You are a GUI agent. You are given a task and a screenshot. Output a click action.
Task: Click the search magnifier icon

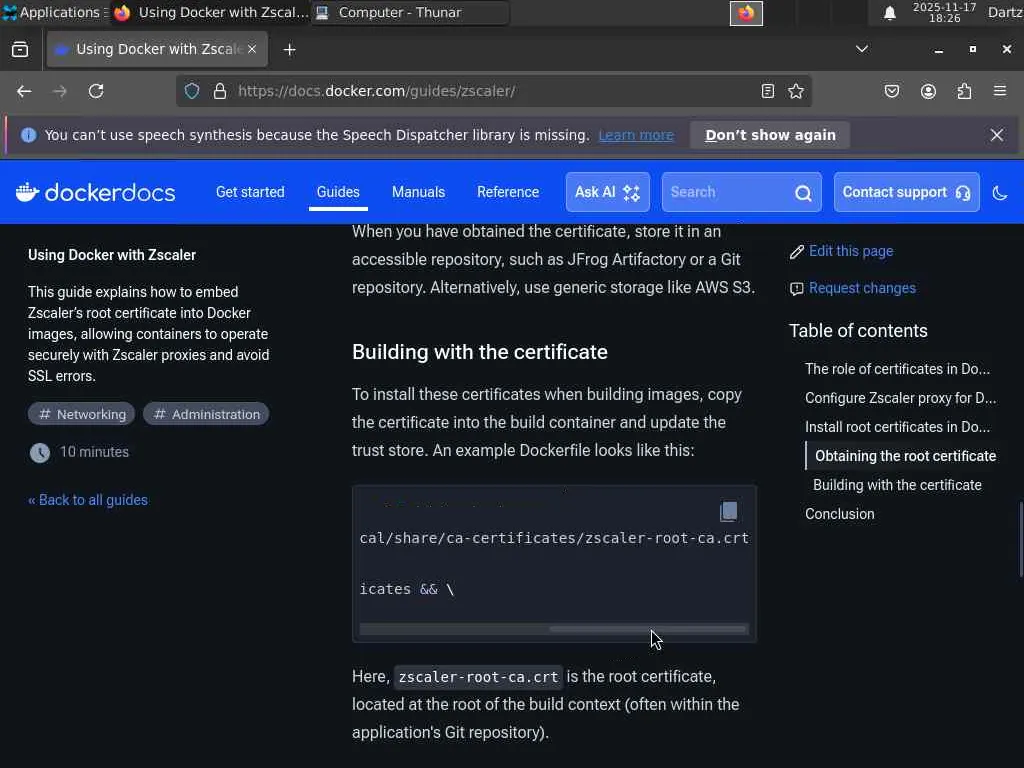pyautogui.click(x=803, y=193)
